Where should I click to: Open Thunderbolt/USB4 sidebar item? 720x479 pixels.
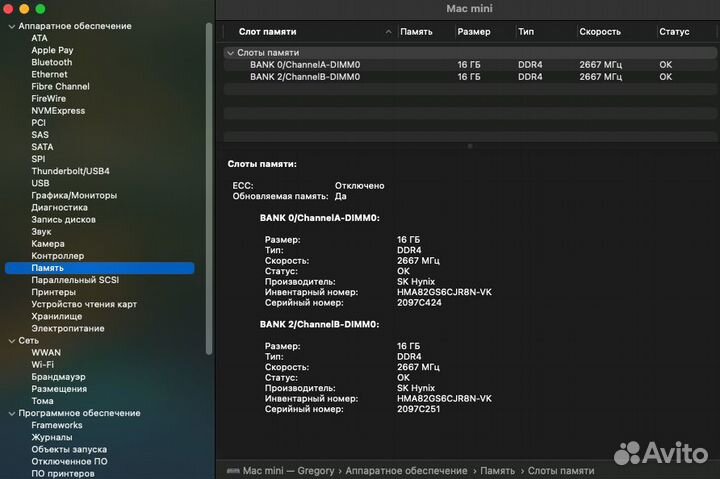pyautogui.click(x=70, y=171)
